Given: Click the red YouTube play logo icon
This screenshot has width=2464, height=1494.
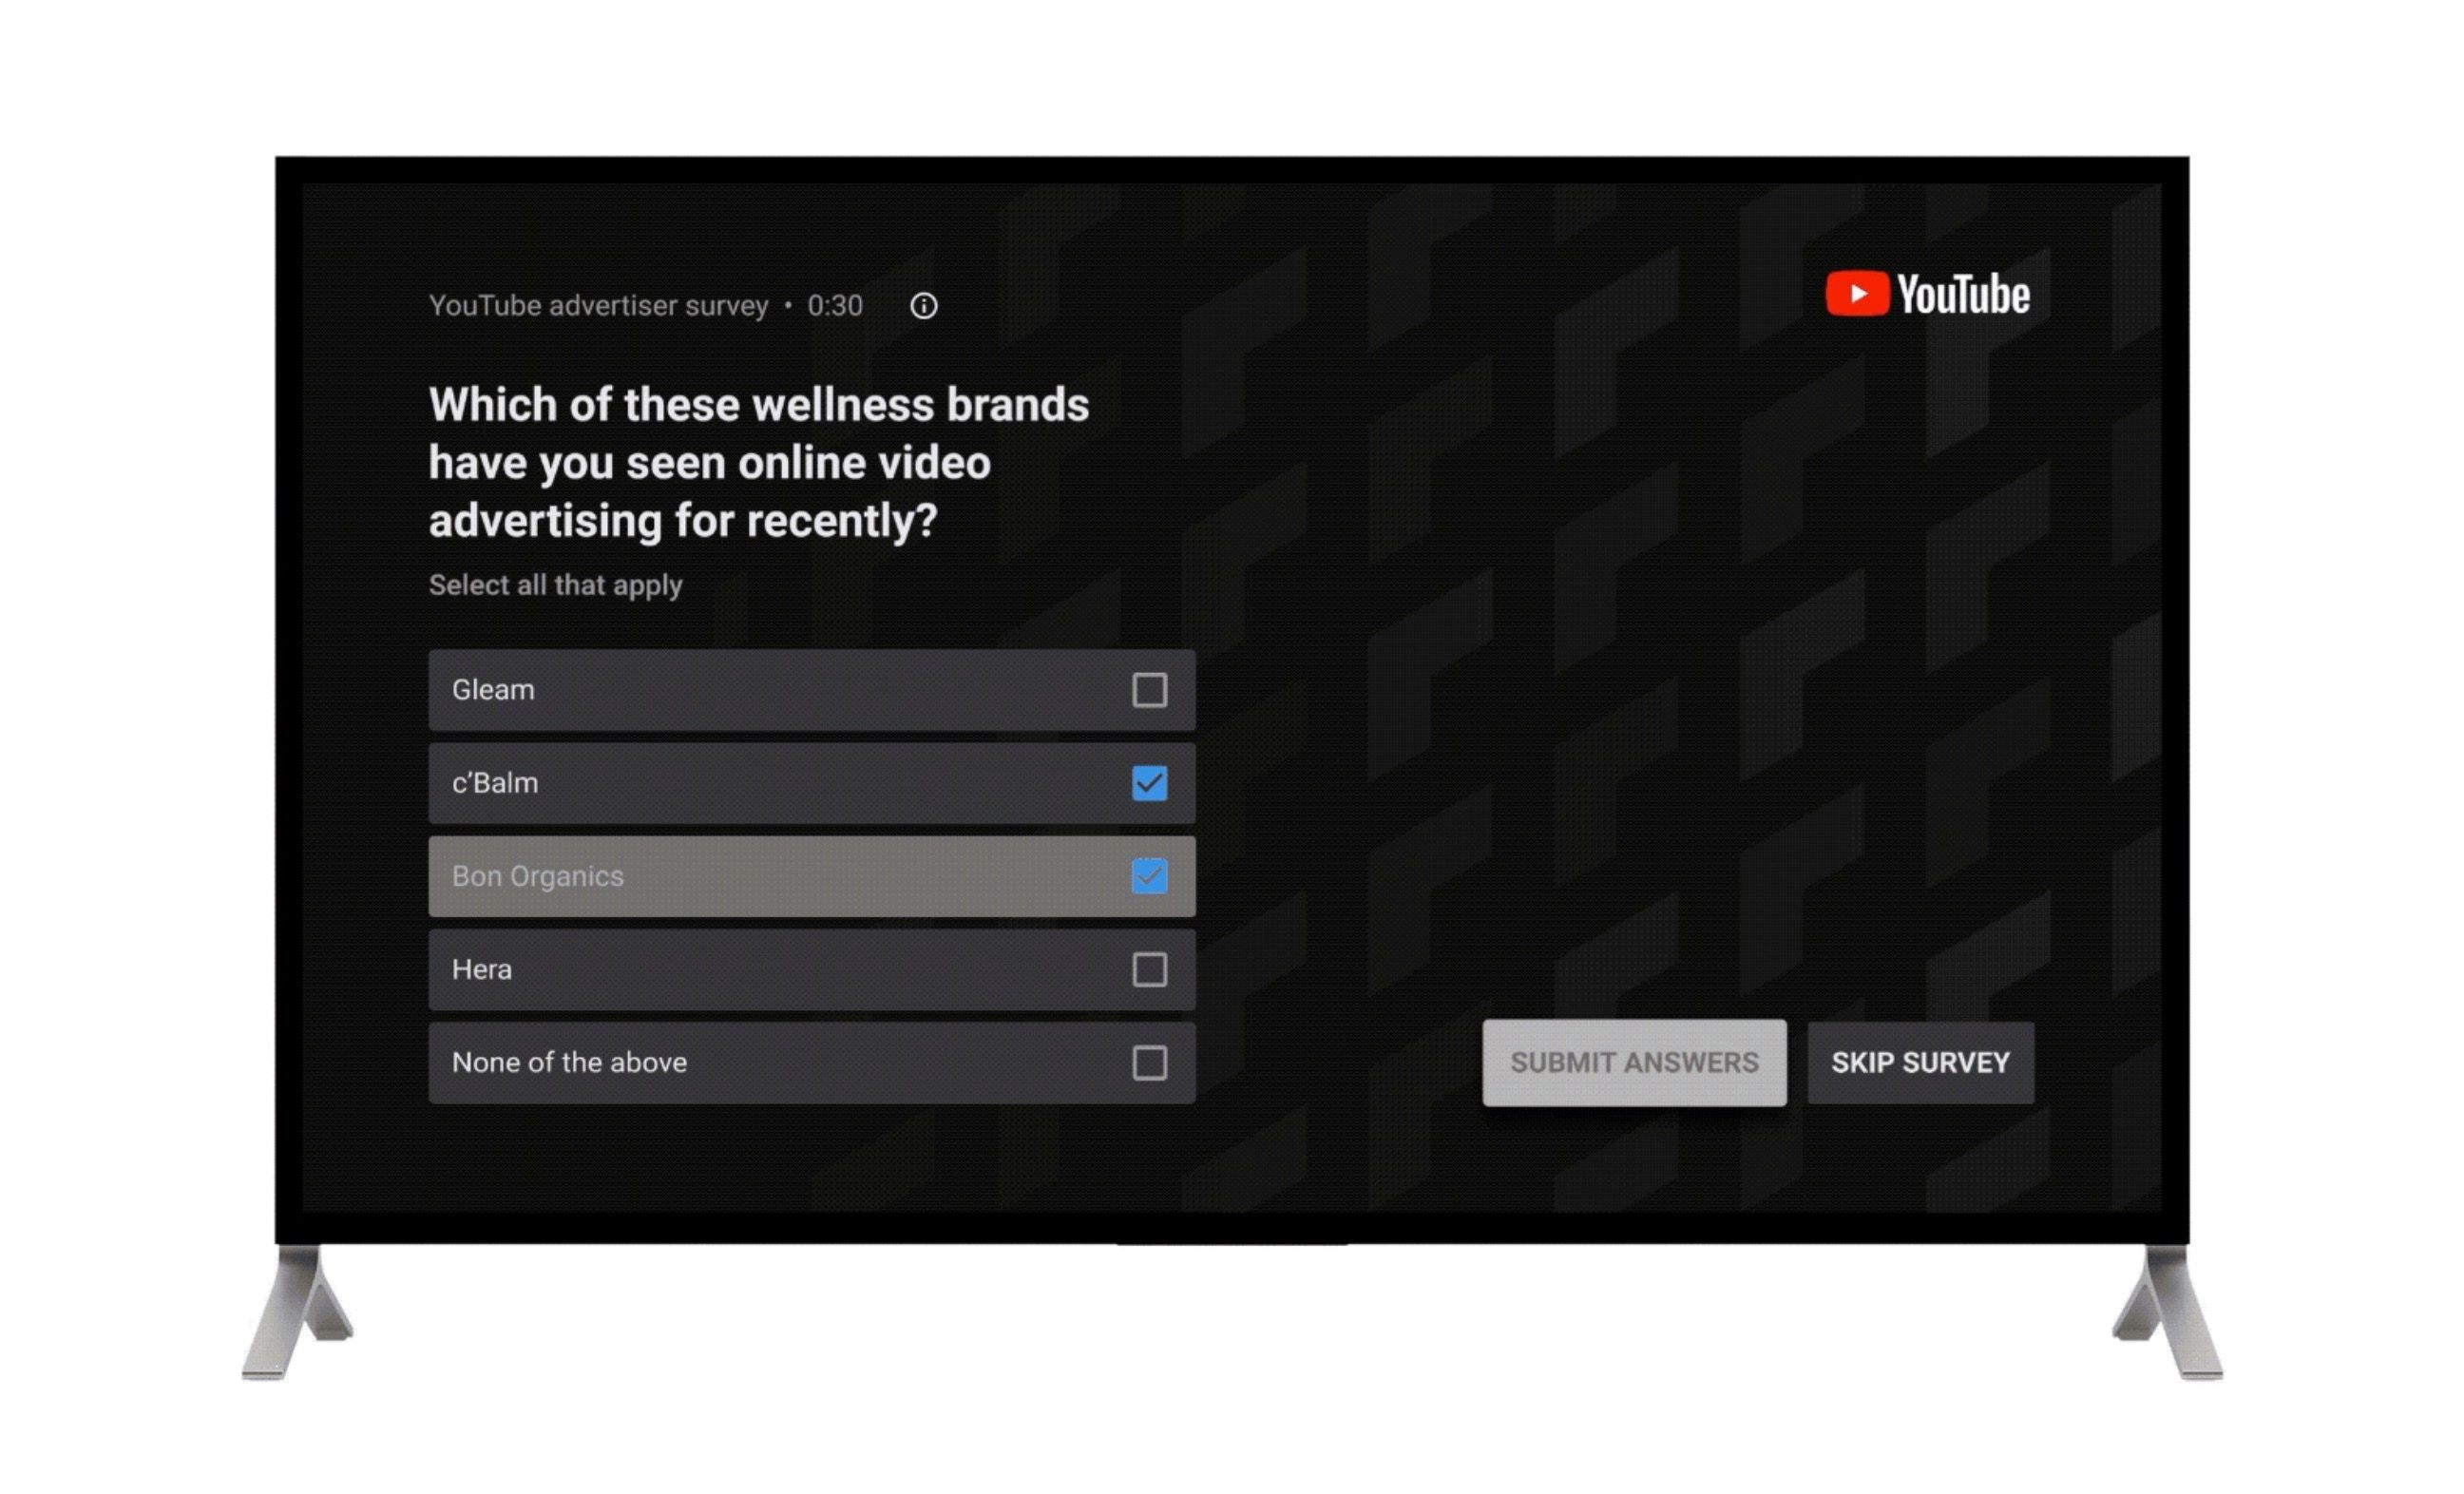Looking at the screenshot, I should [x=1856, y=294].
